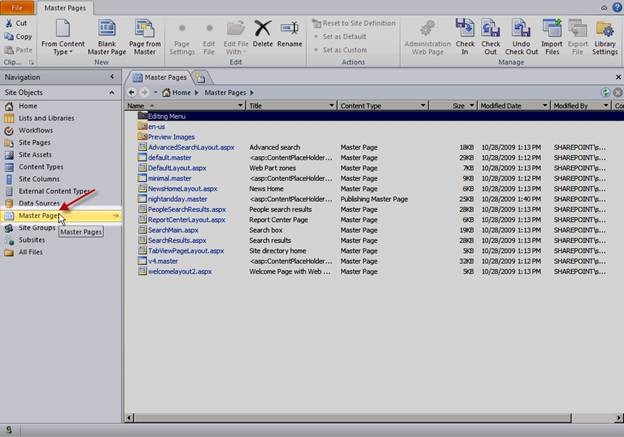Open AdvancedSearchLayout.aspx file
Viewport: 624px width, 437px height.
point(191,147)
